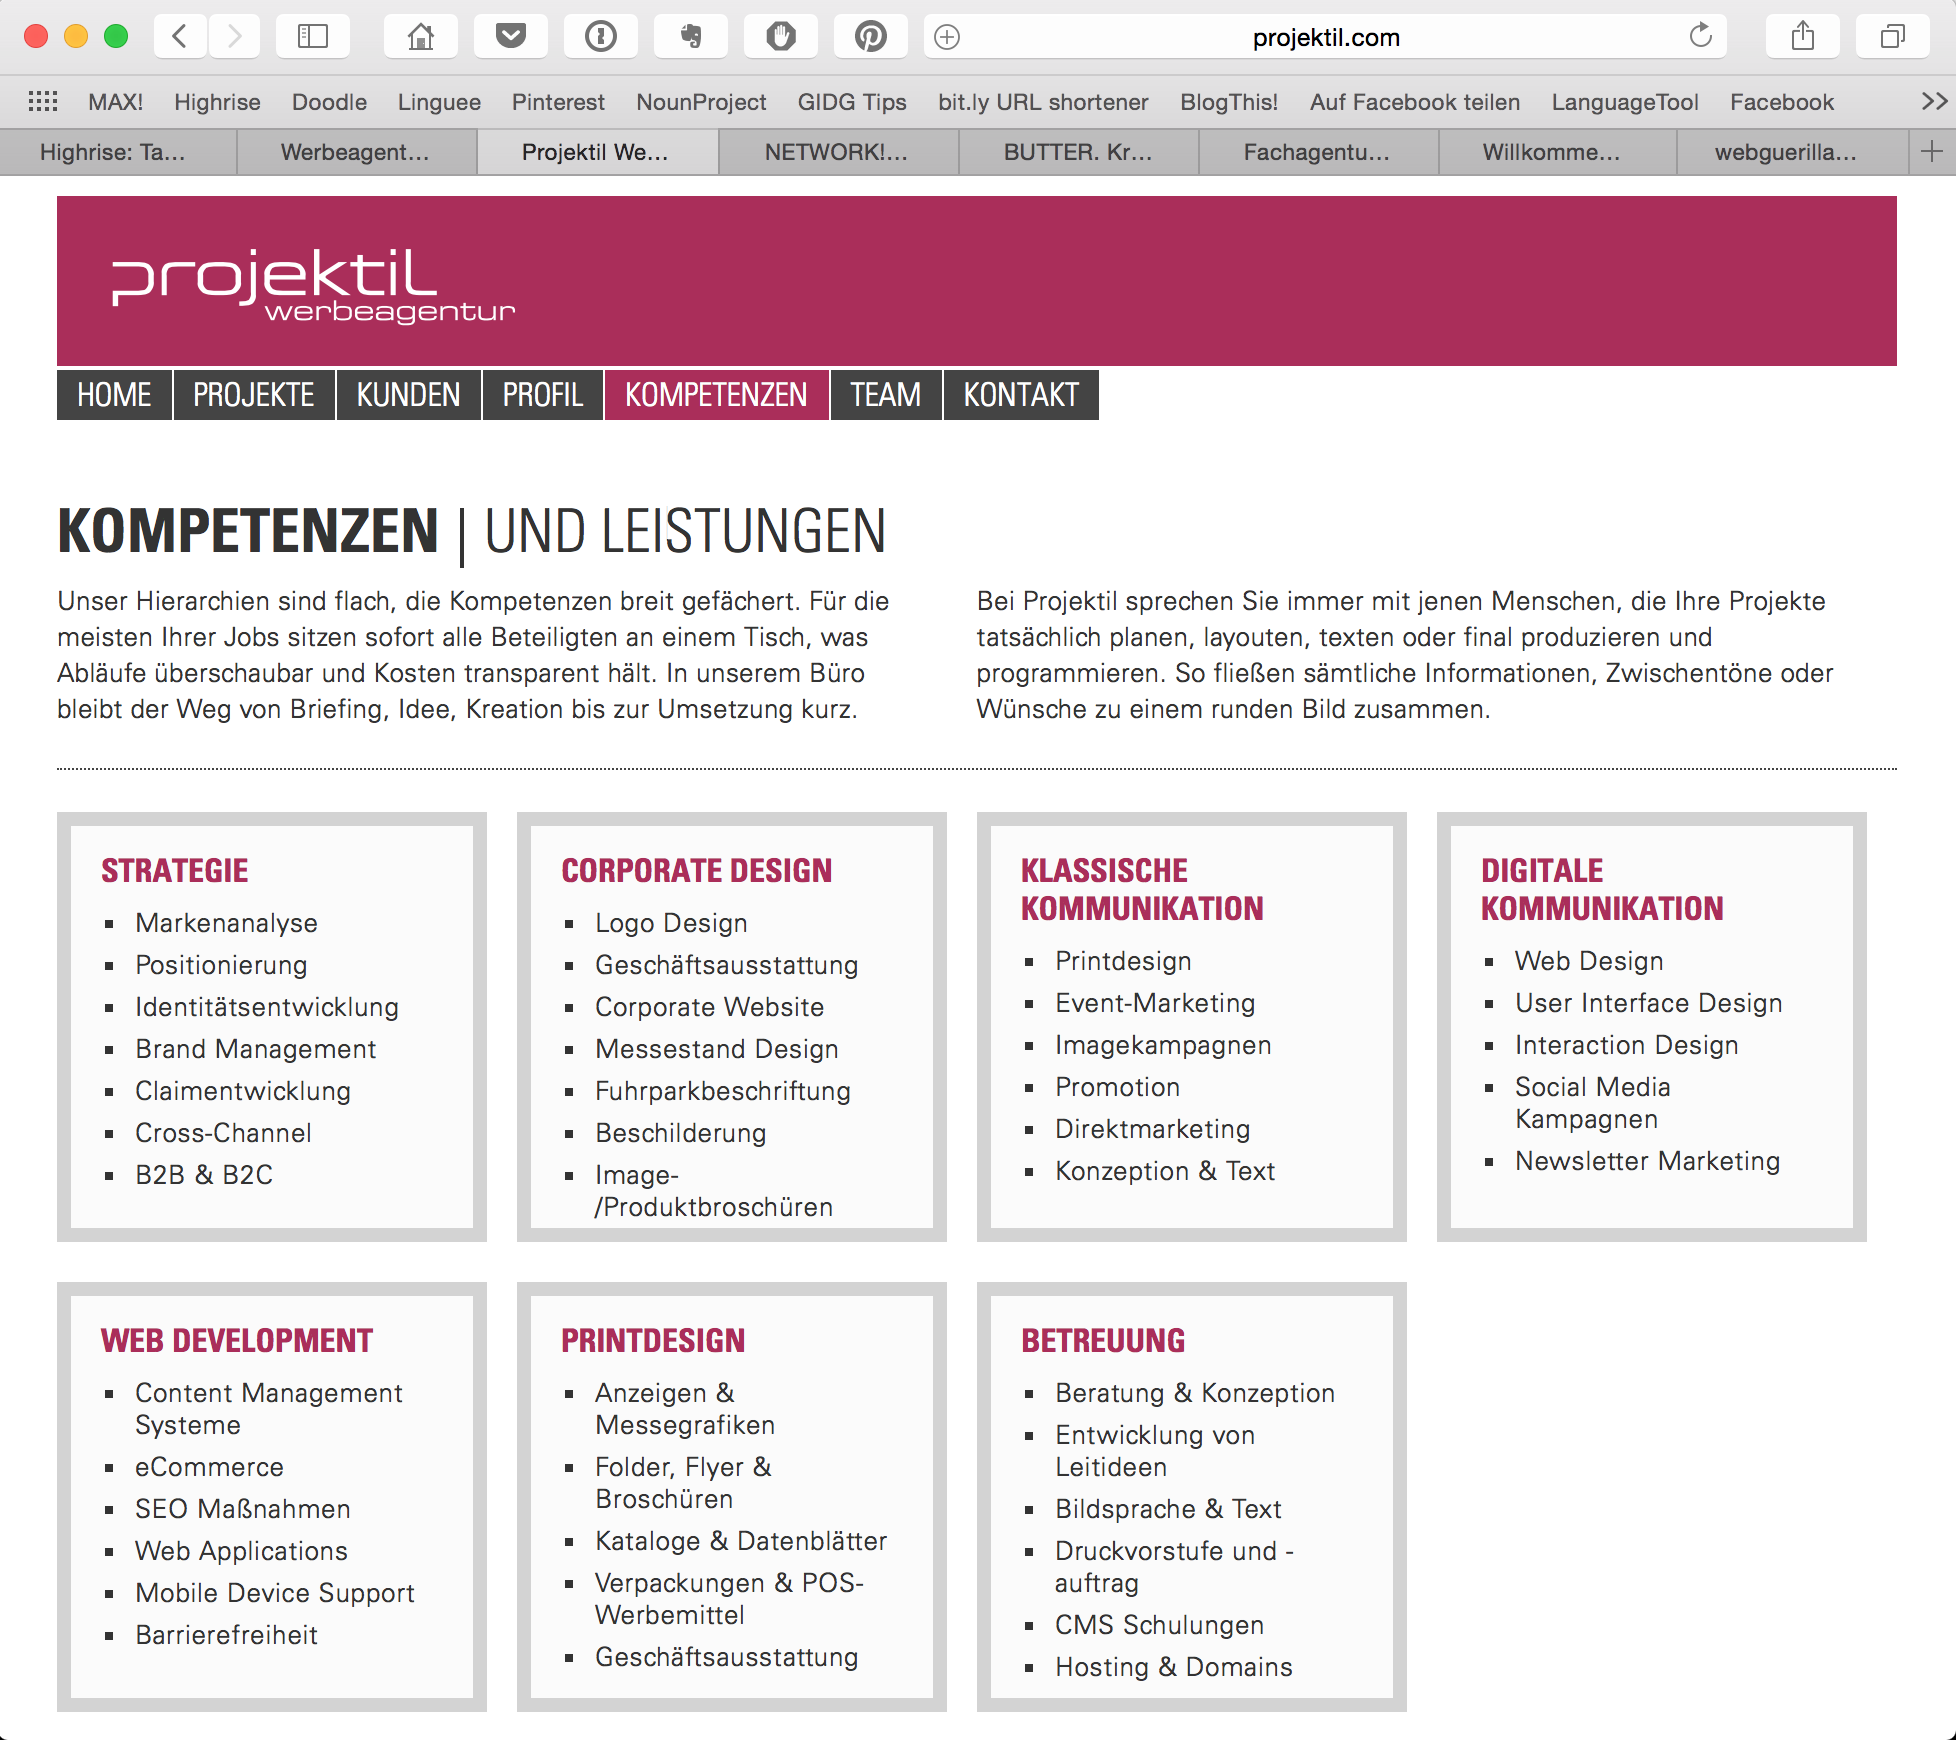
Task: Open the Share sheet icon
Action: tap(1803, 37)
